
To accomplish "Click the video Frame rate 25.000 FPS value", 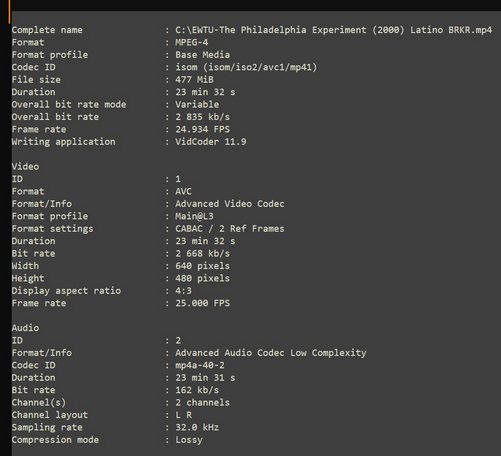I will (202, 303).
